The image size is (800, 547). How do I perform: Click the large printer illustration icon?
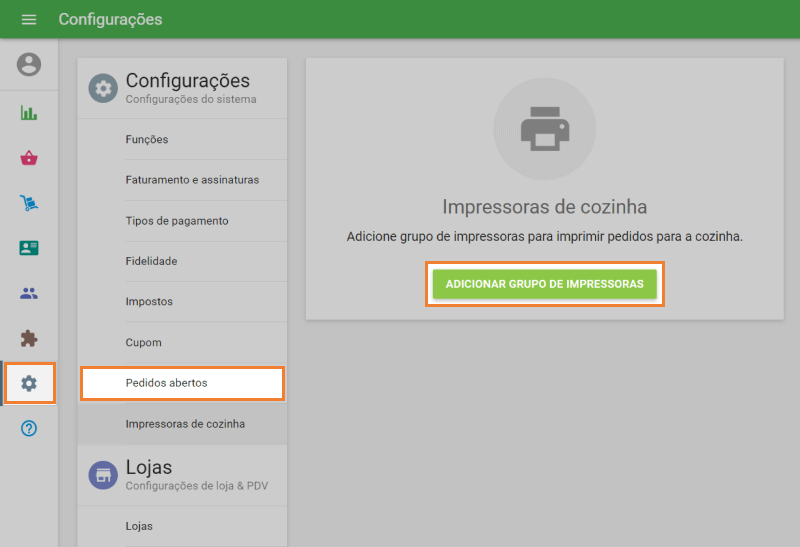tap(544, 129)
